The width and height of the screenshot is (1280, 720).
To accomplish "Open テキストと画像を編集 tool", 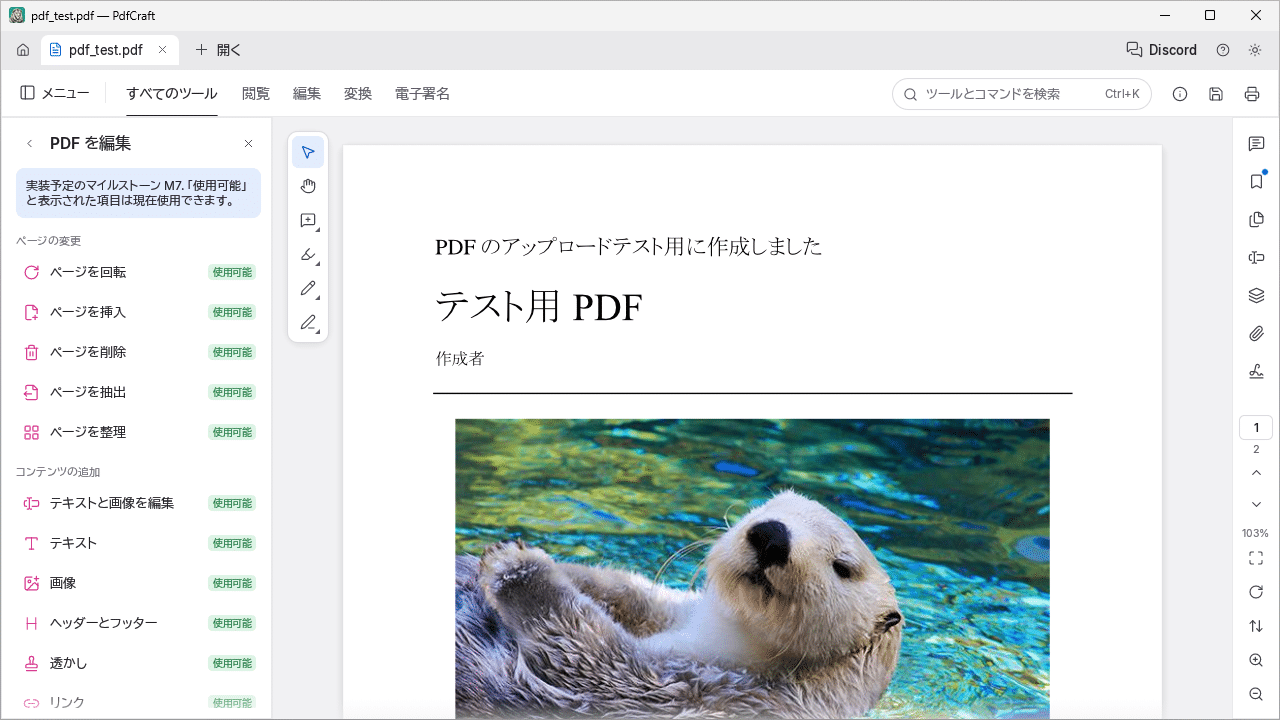I will click(136, 503).
